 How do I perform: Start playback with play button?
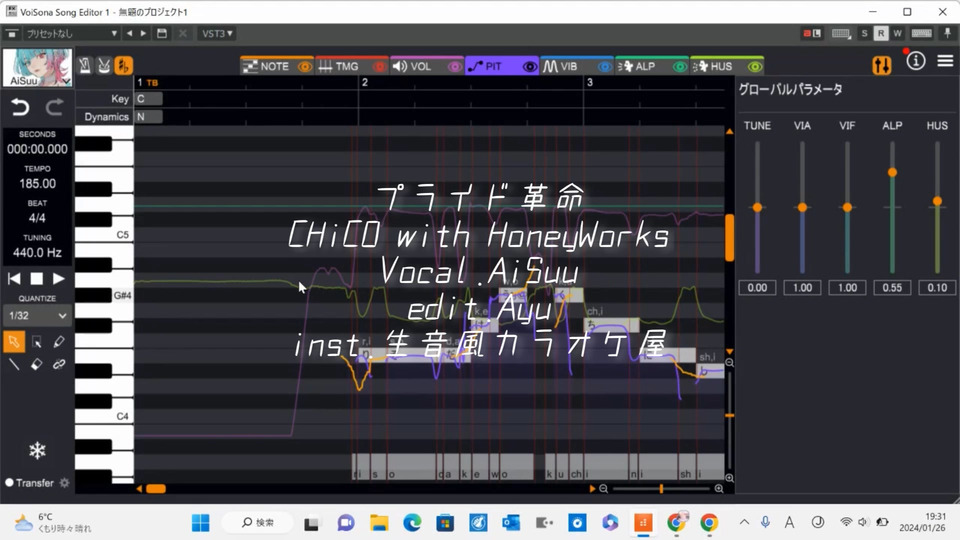click(x=59, y=279)
